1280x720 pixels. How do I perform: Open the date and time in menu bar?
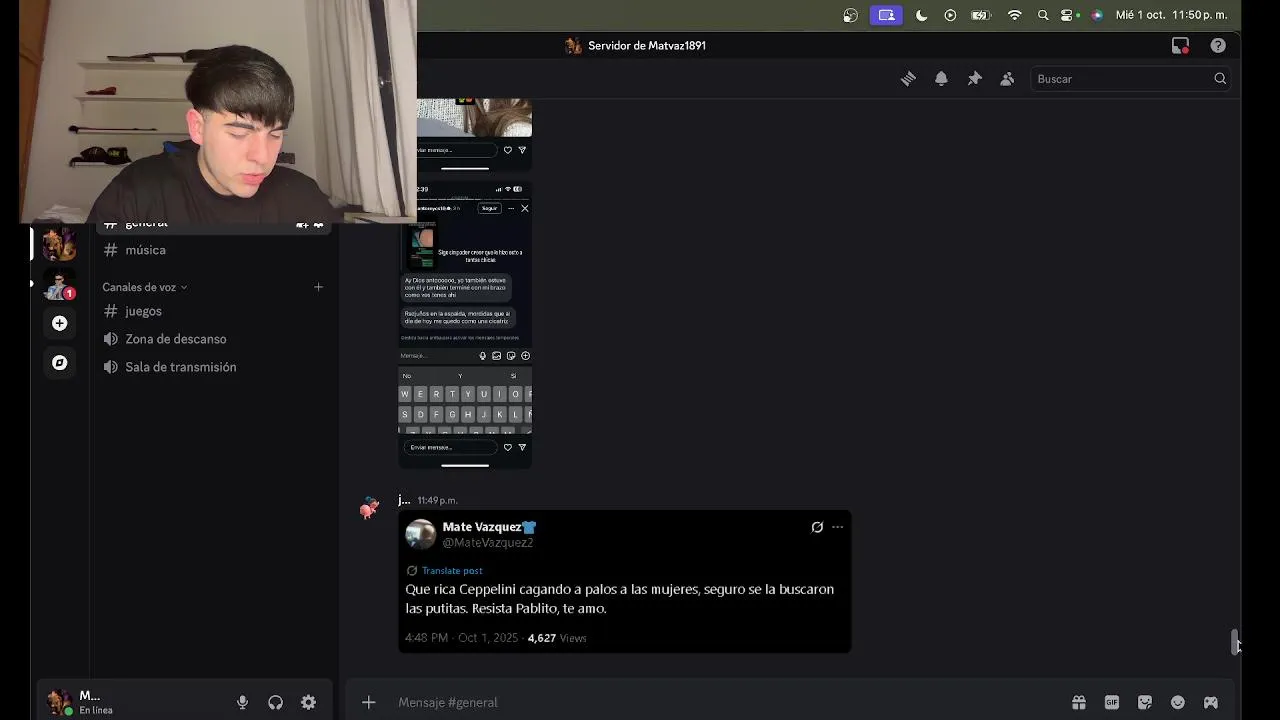[x=1172, y=15]
